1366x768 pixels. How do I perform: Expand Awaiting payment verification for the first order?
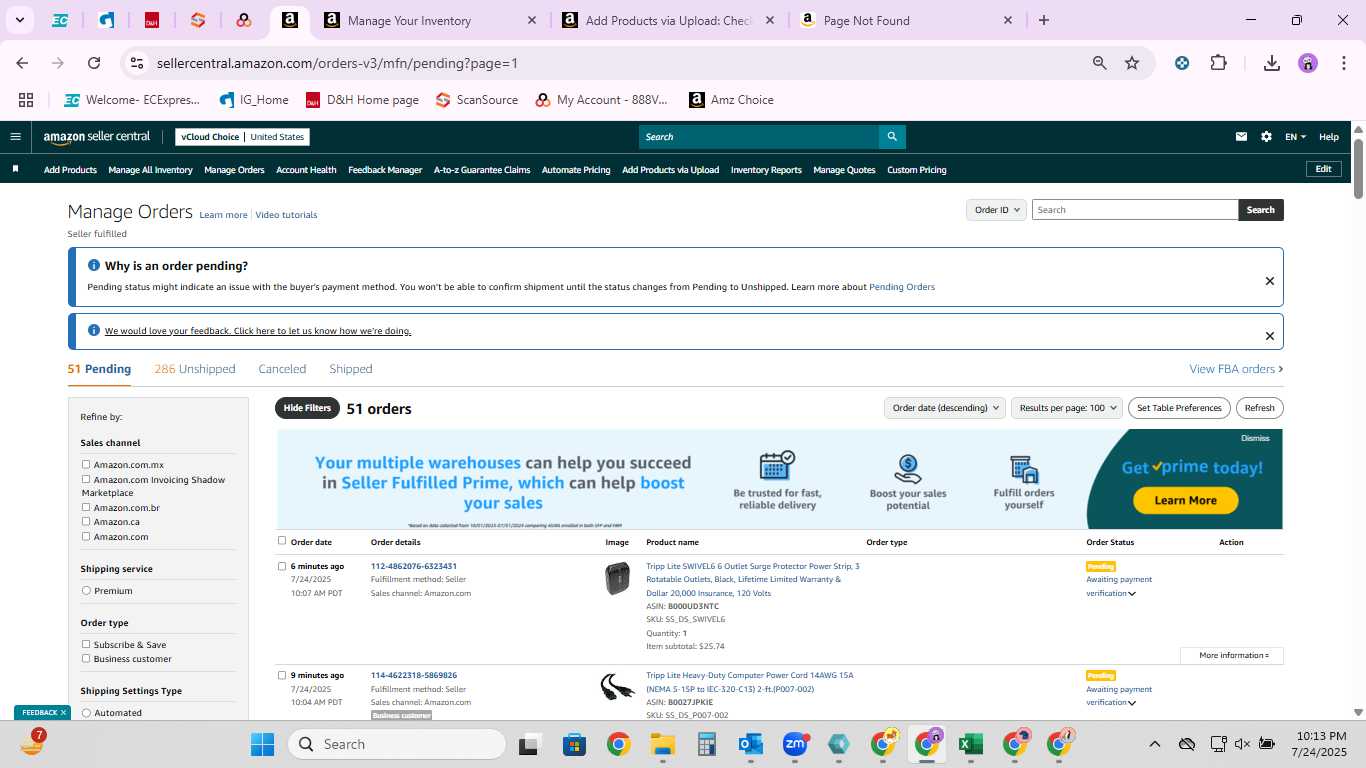tap(1132, 594)
